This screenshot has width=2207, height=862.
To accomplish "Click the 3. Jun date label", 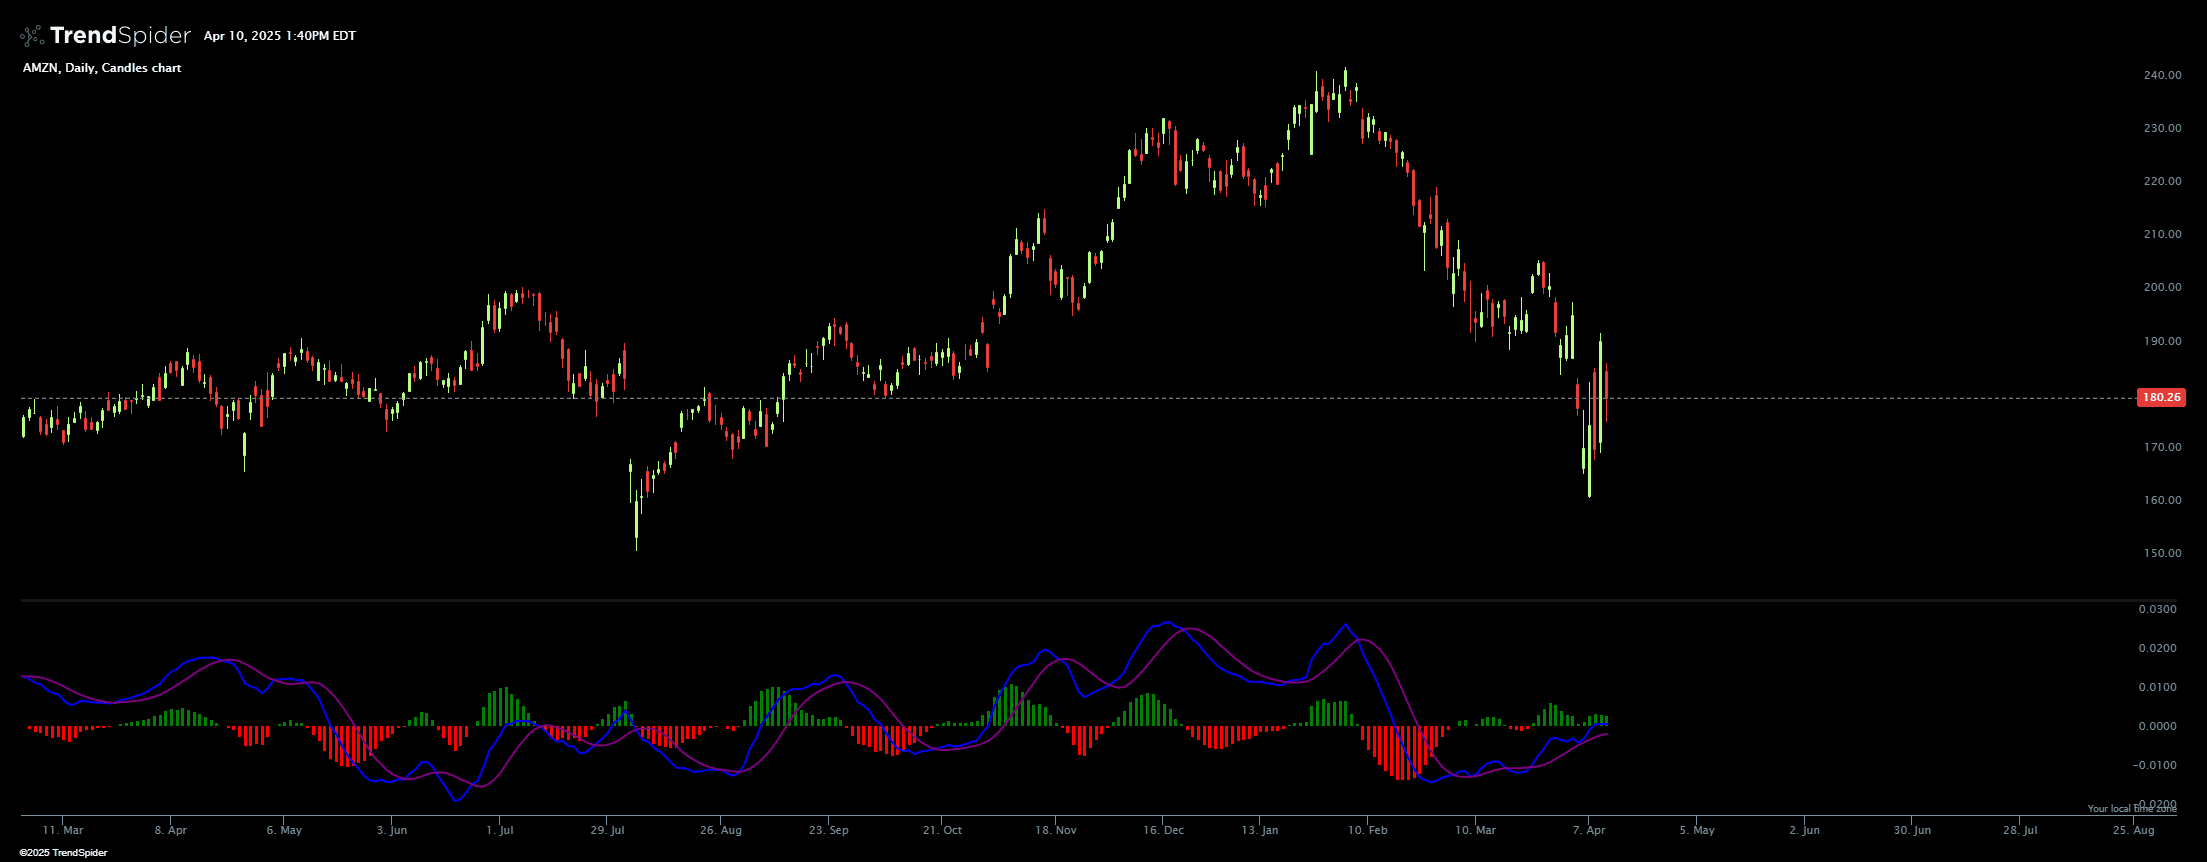I will point(391,830).
